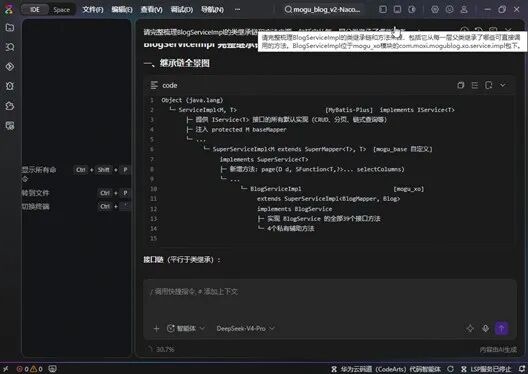Insert code block into file icon
This screenshot has height=374, width=528.
pos(489,85)
